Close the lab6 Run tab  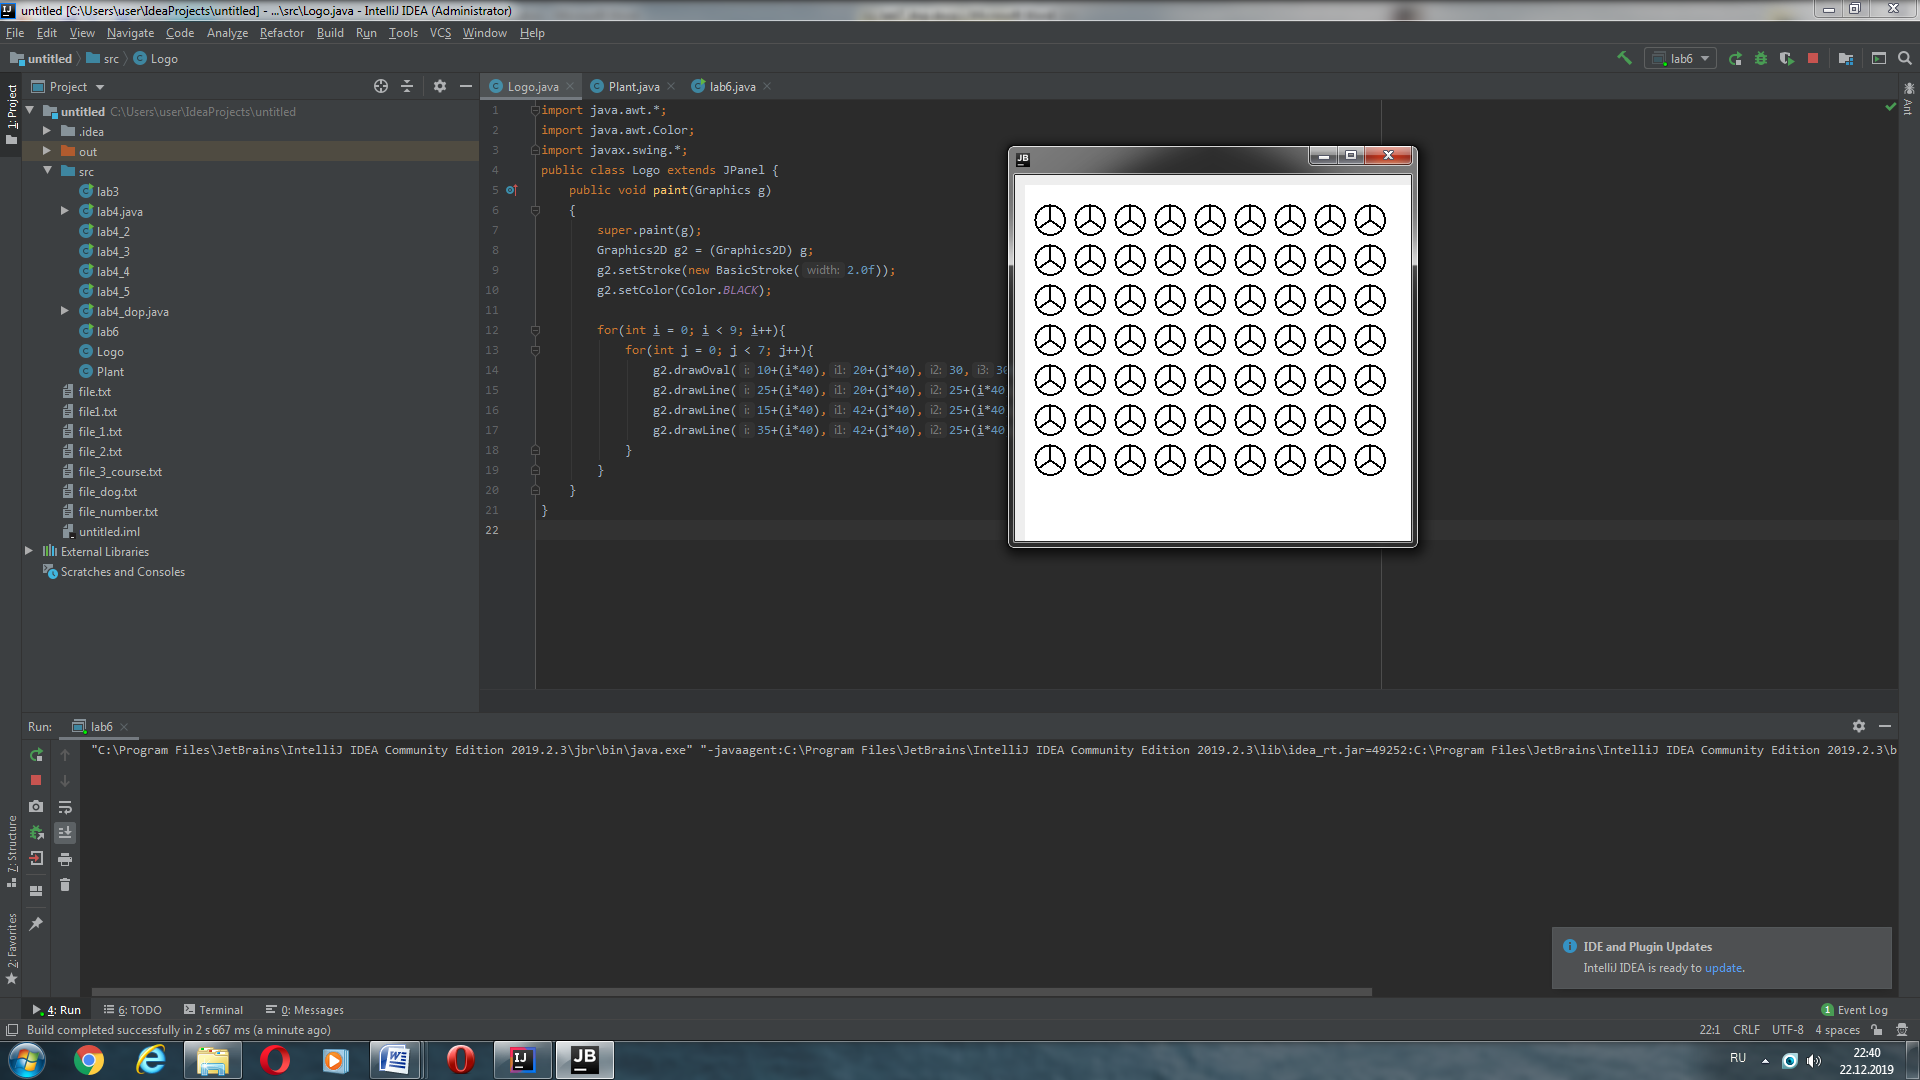(124, 727)
